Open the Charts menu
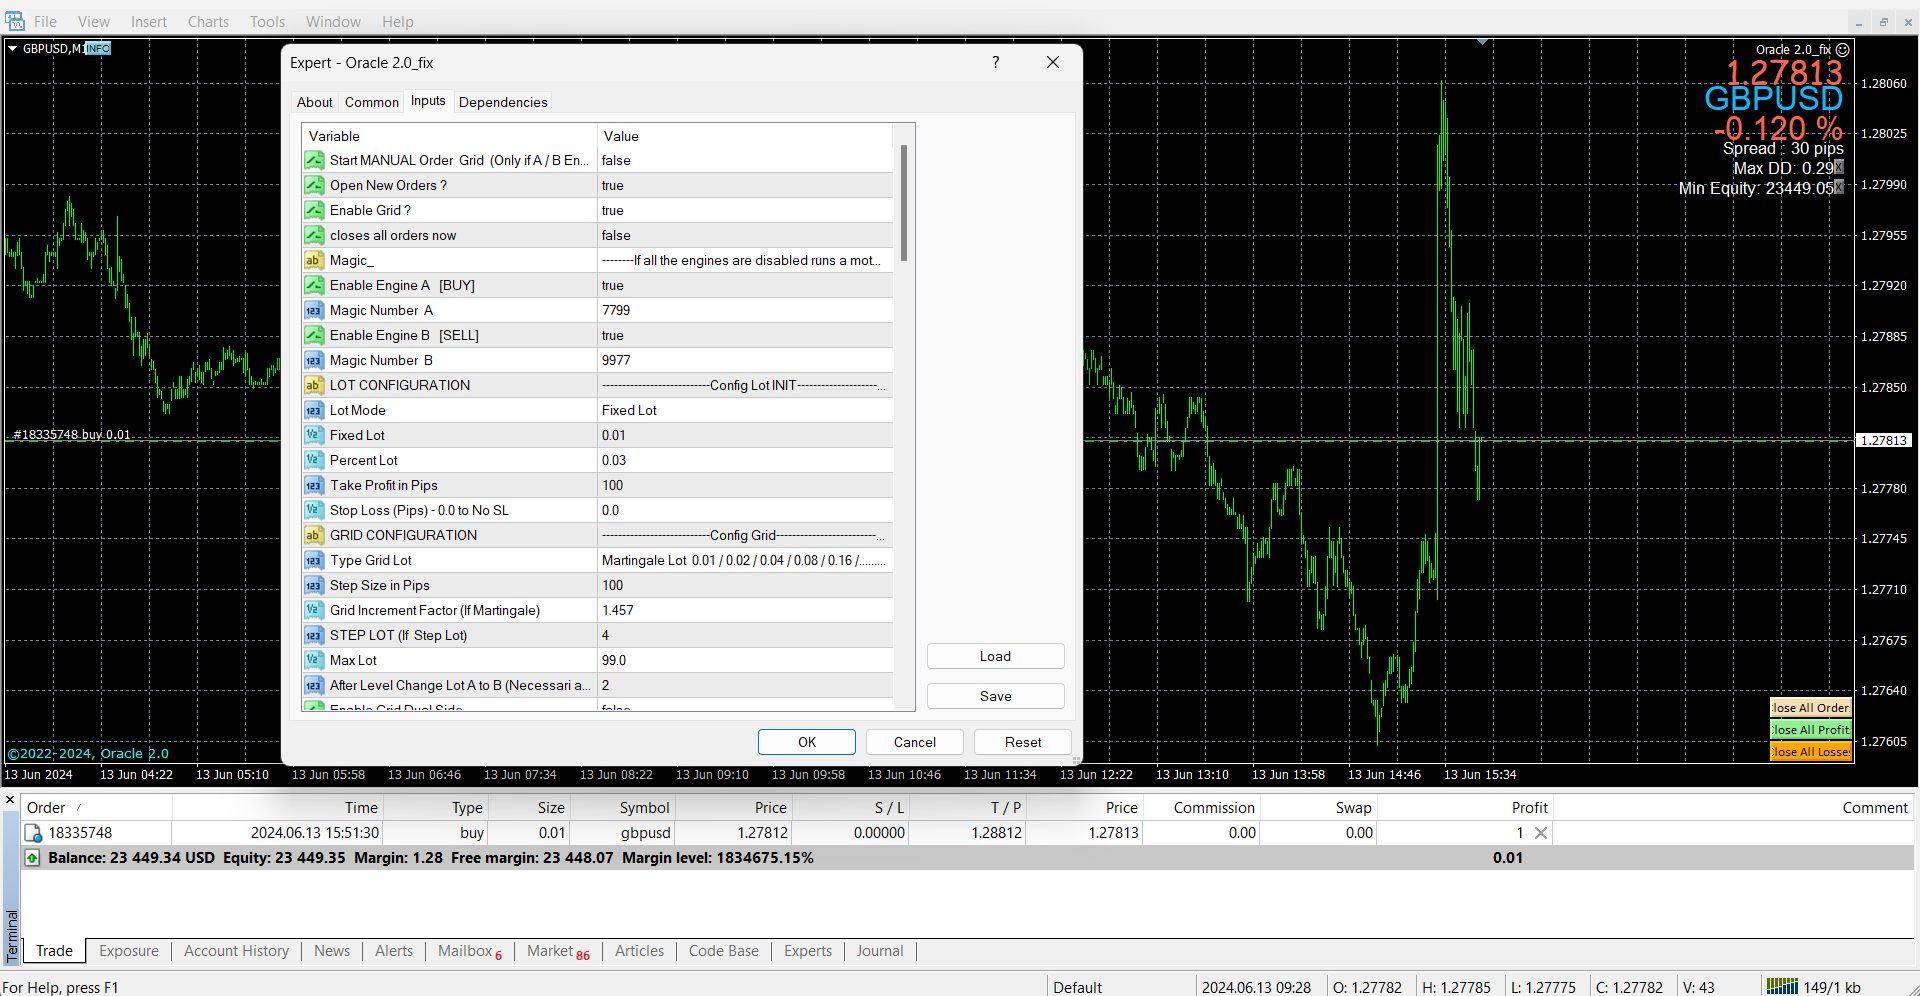 (x=208, y=21)
